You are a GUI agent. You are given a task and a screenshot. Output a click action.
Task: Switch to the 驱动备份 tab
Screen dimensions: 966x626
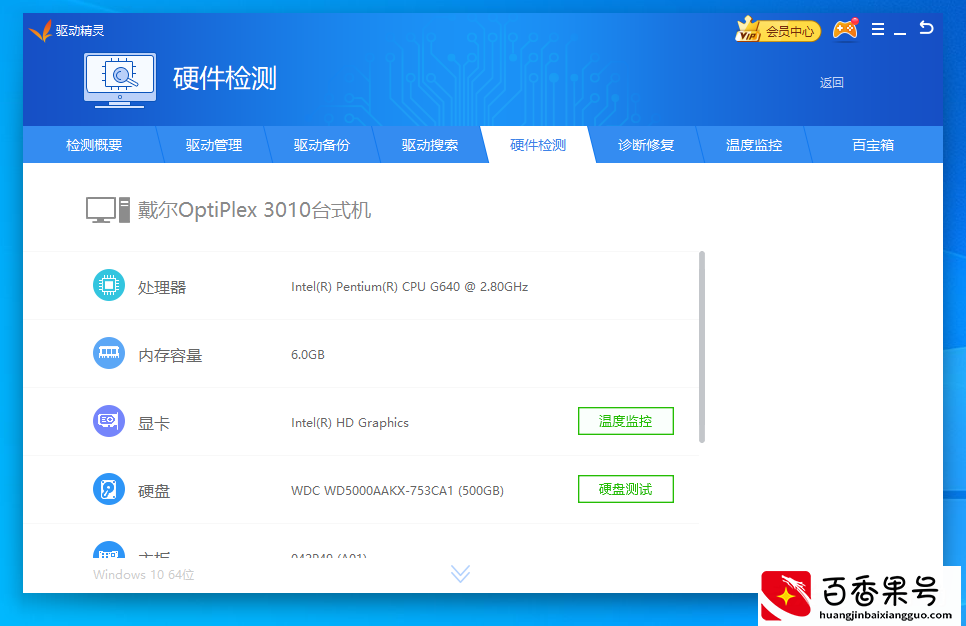(322, 145)
